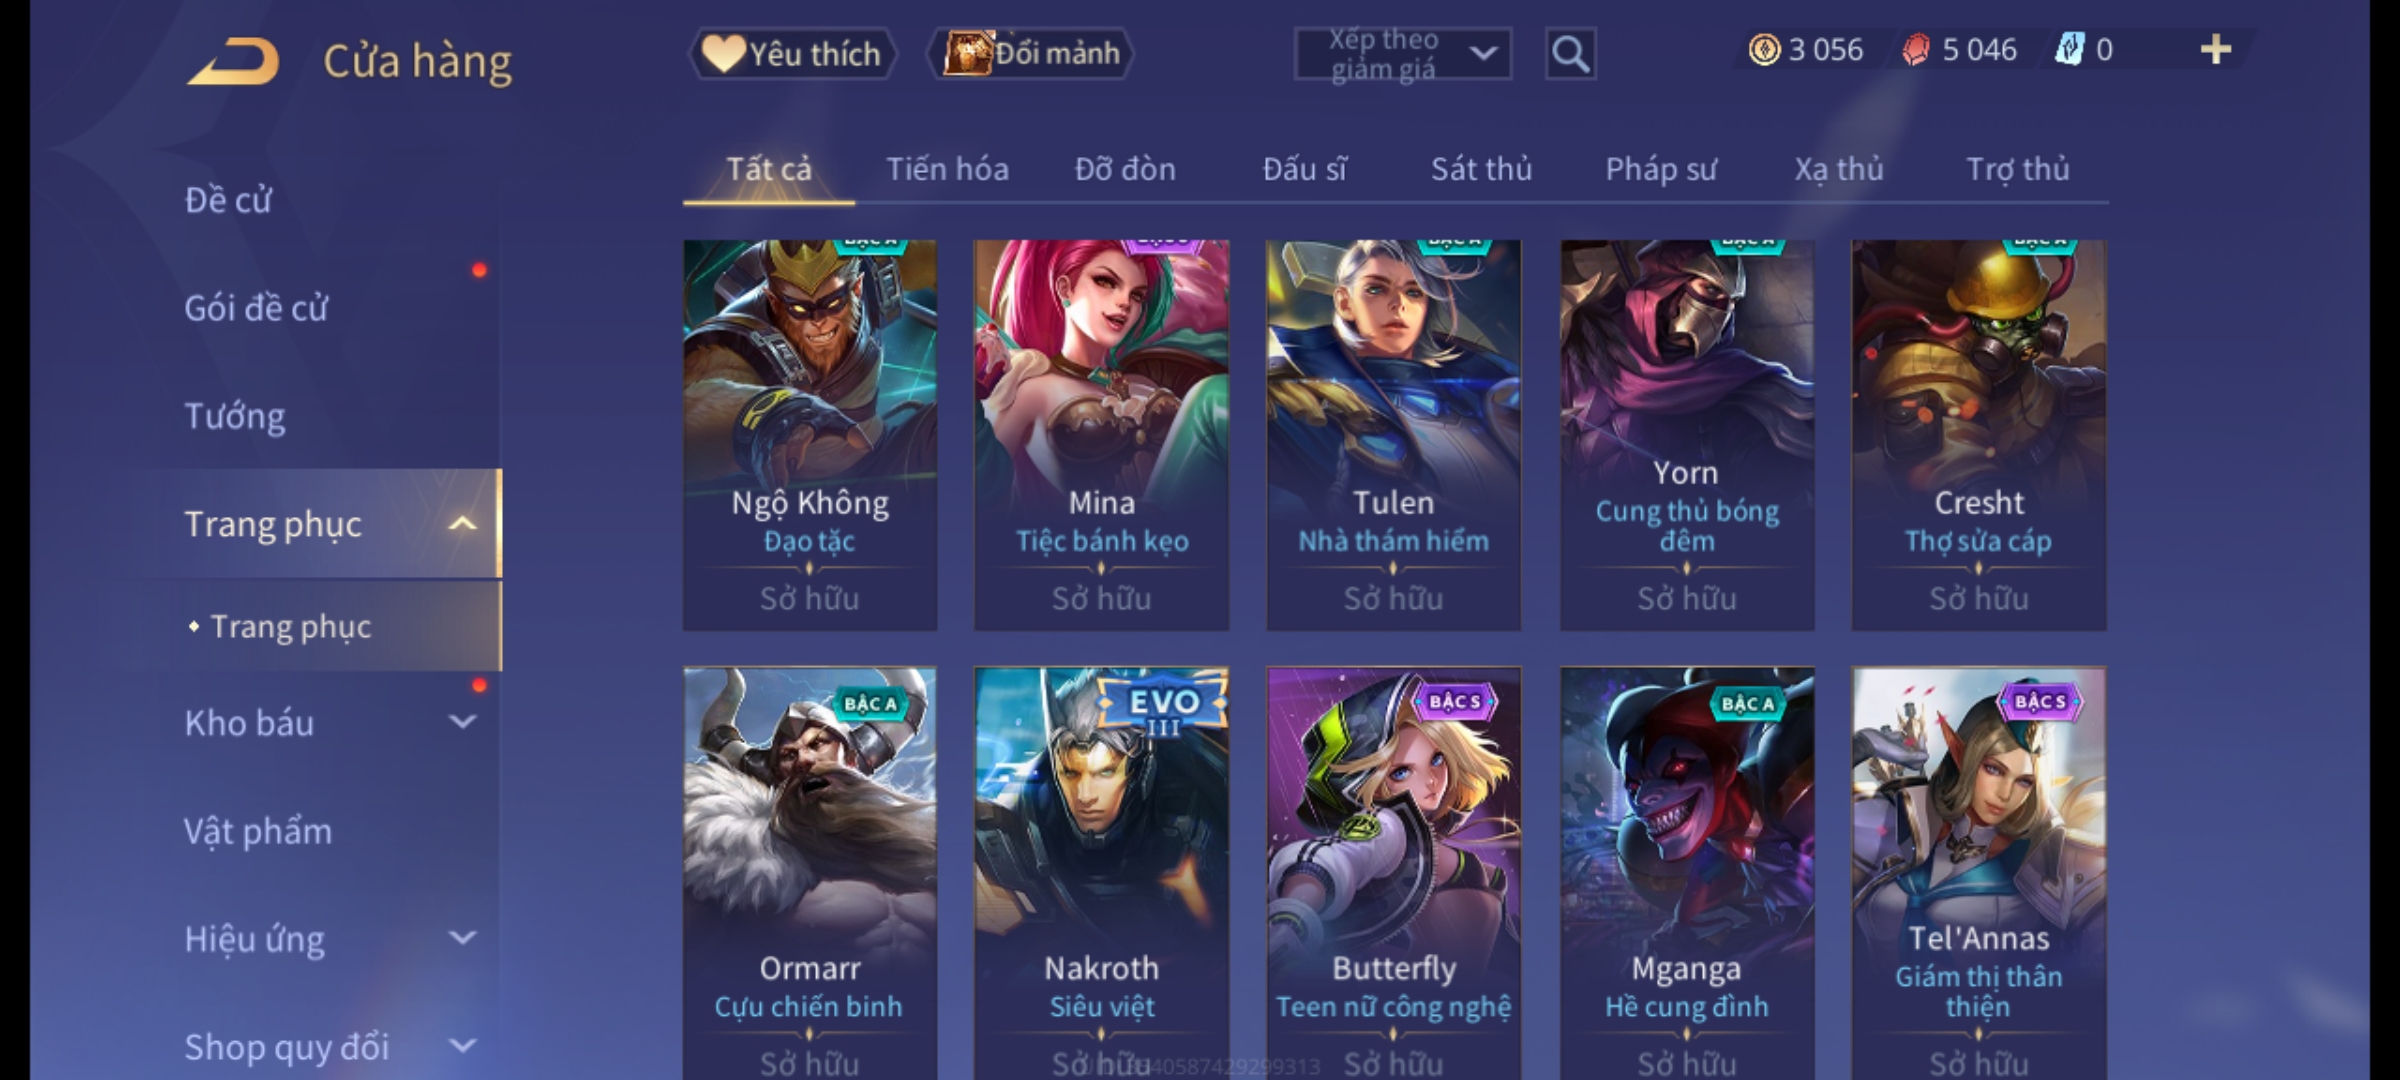Open the Tướng sidebar menu
Image resolution: width=2400 pixels, height=1080 pixels.
[x=235, y=416]
